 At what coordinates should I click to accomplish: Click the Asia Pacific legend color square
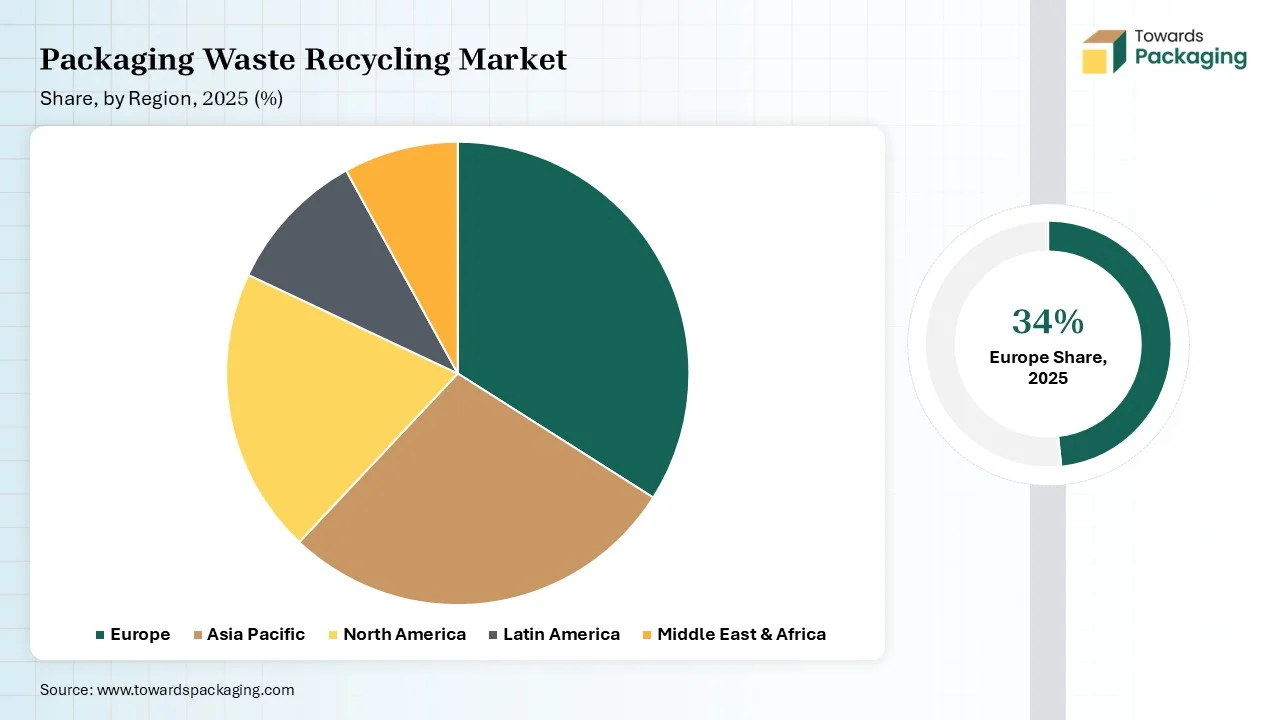pyautogui.click(x=197, y=635)
